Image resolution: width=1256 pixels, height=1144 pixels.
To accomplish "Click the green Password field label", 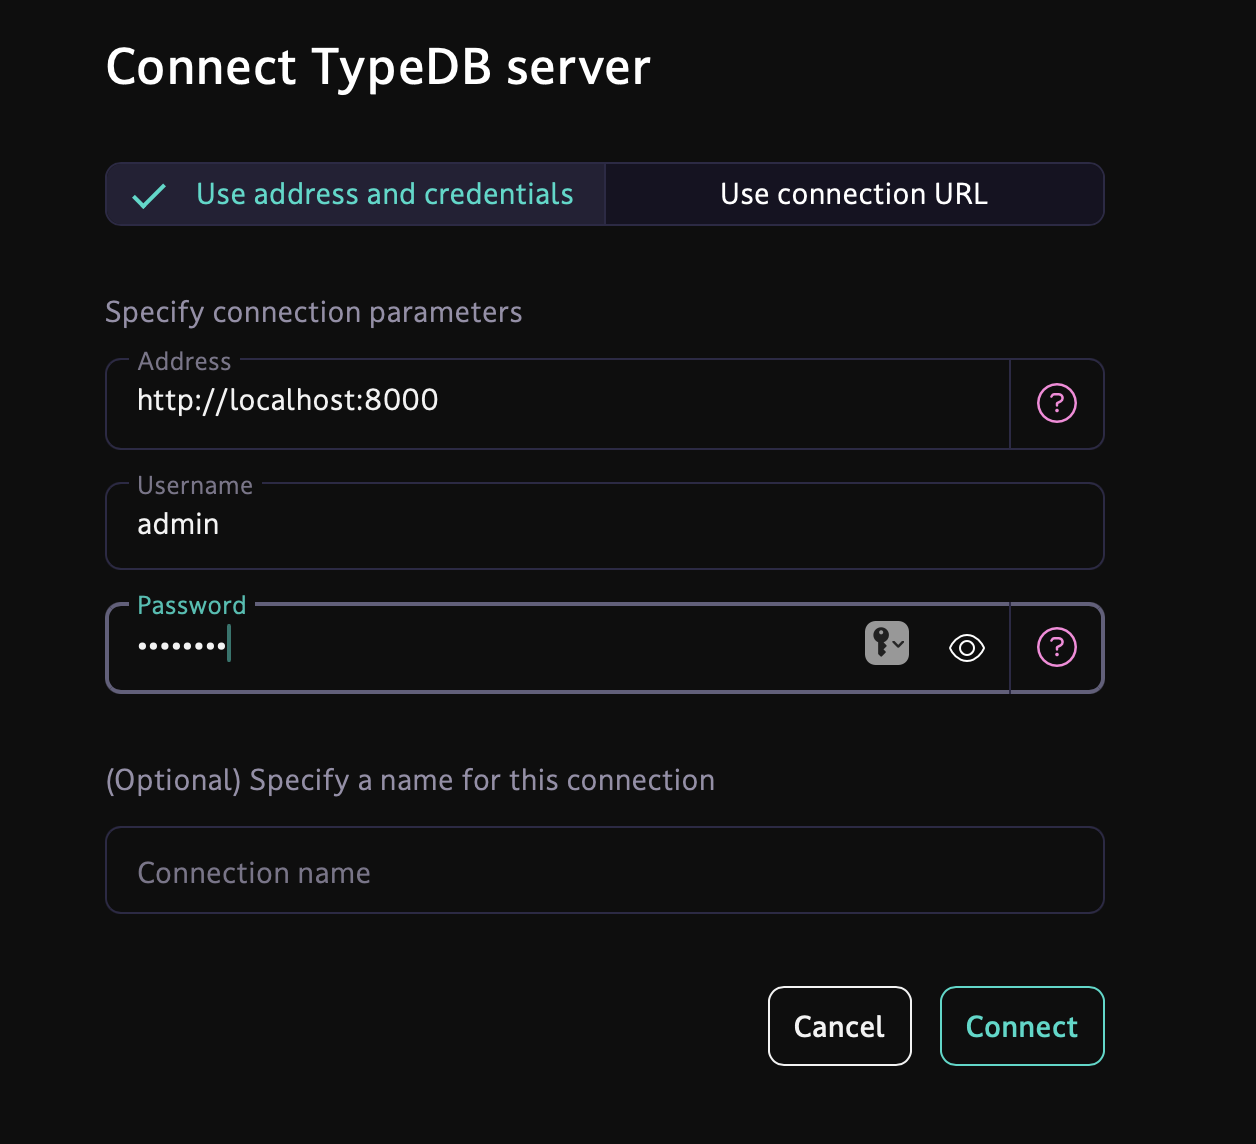I will (191, 605).
